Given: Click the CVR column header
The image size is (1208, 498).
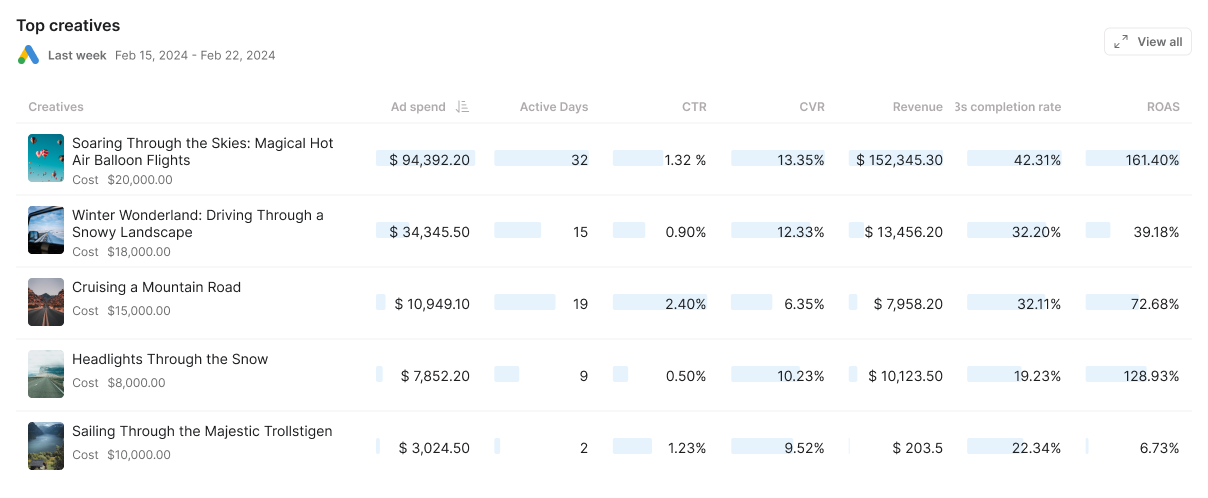Looking at the screenshot, I should pos(812,107).
